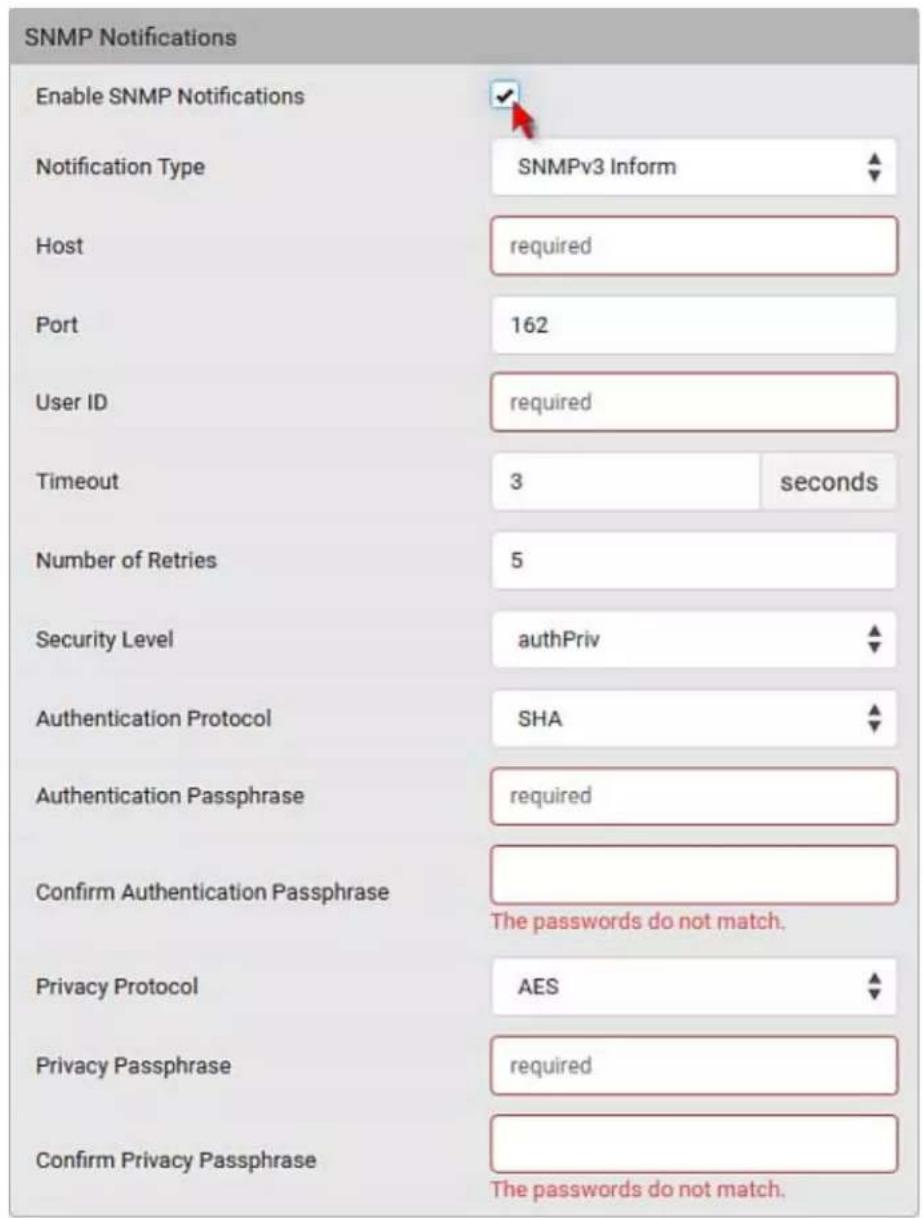This screenshot has height=1218, width=923.
Task: Select the Number of Retries field
Action: pos(694,560)
